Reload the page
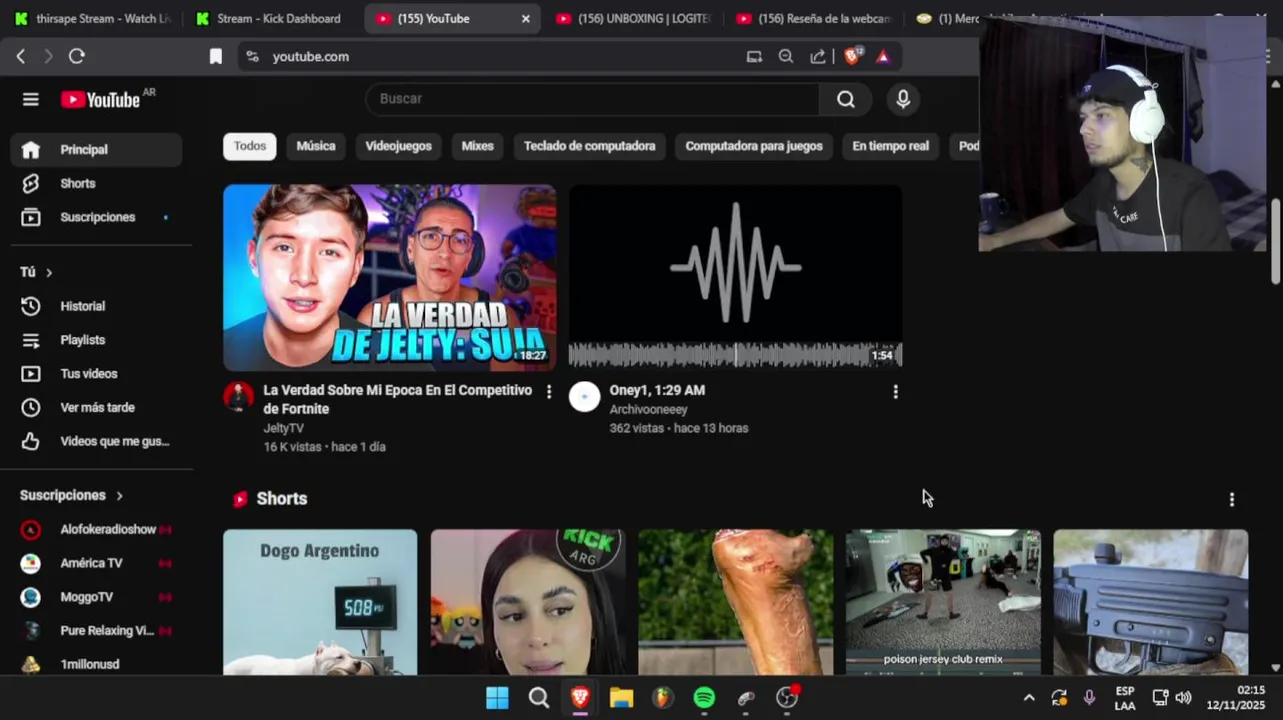The width and height of the screenshot is (1283, 720). click(x=77, y=57)
